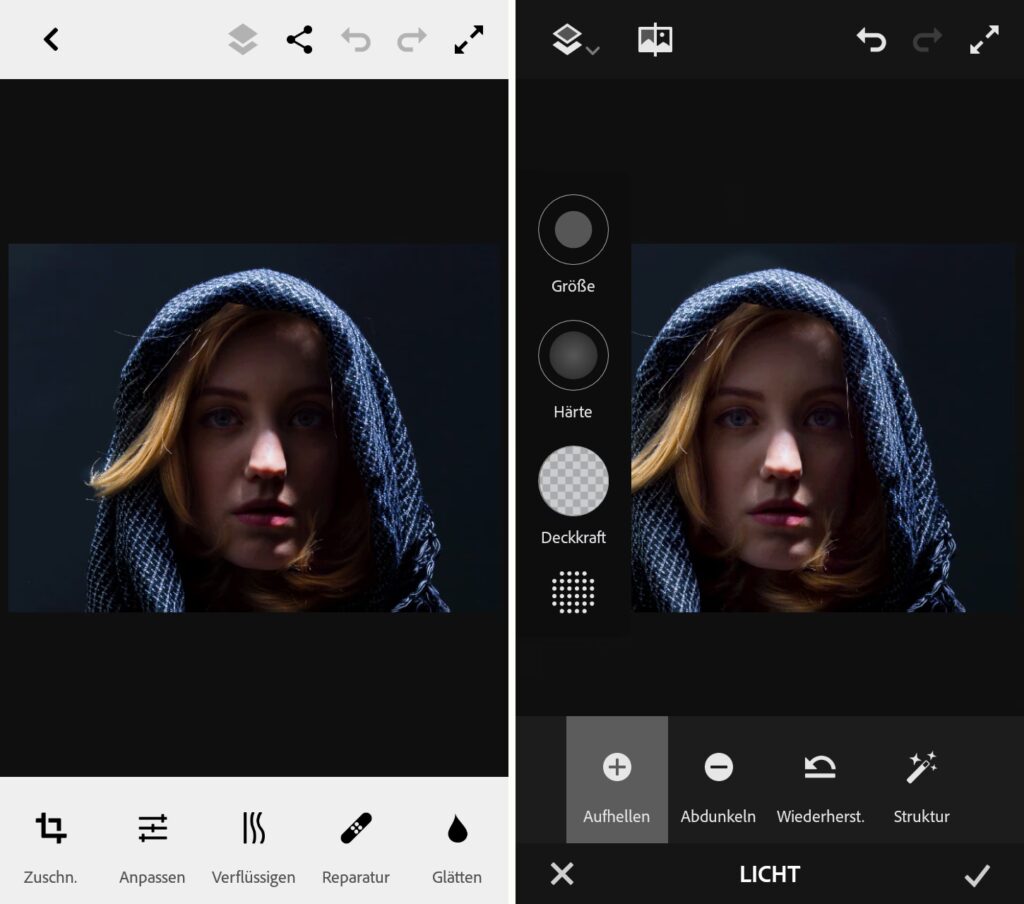Adjust the Deckkraft opacity control
The height and width of the screenshot is (904, 1024).
(573, 481)
